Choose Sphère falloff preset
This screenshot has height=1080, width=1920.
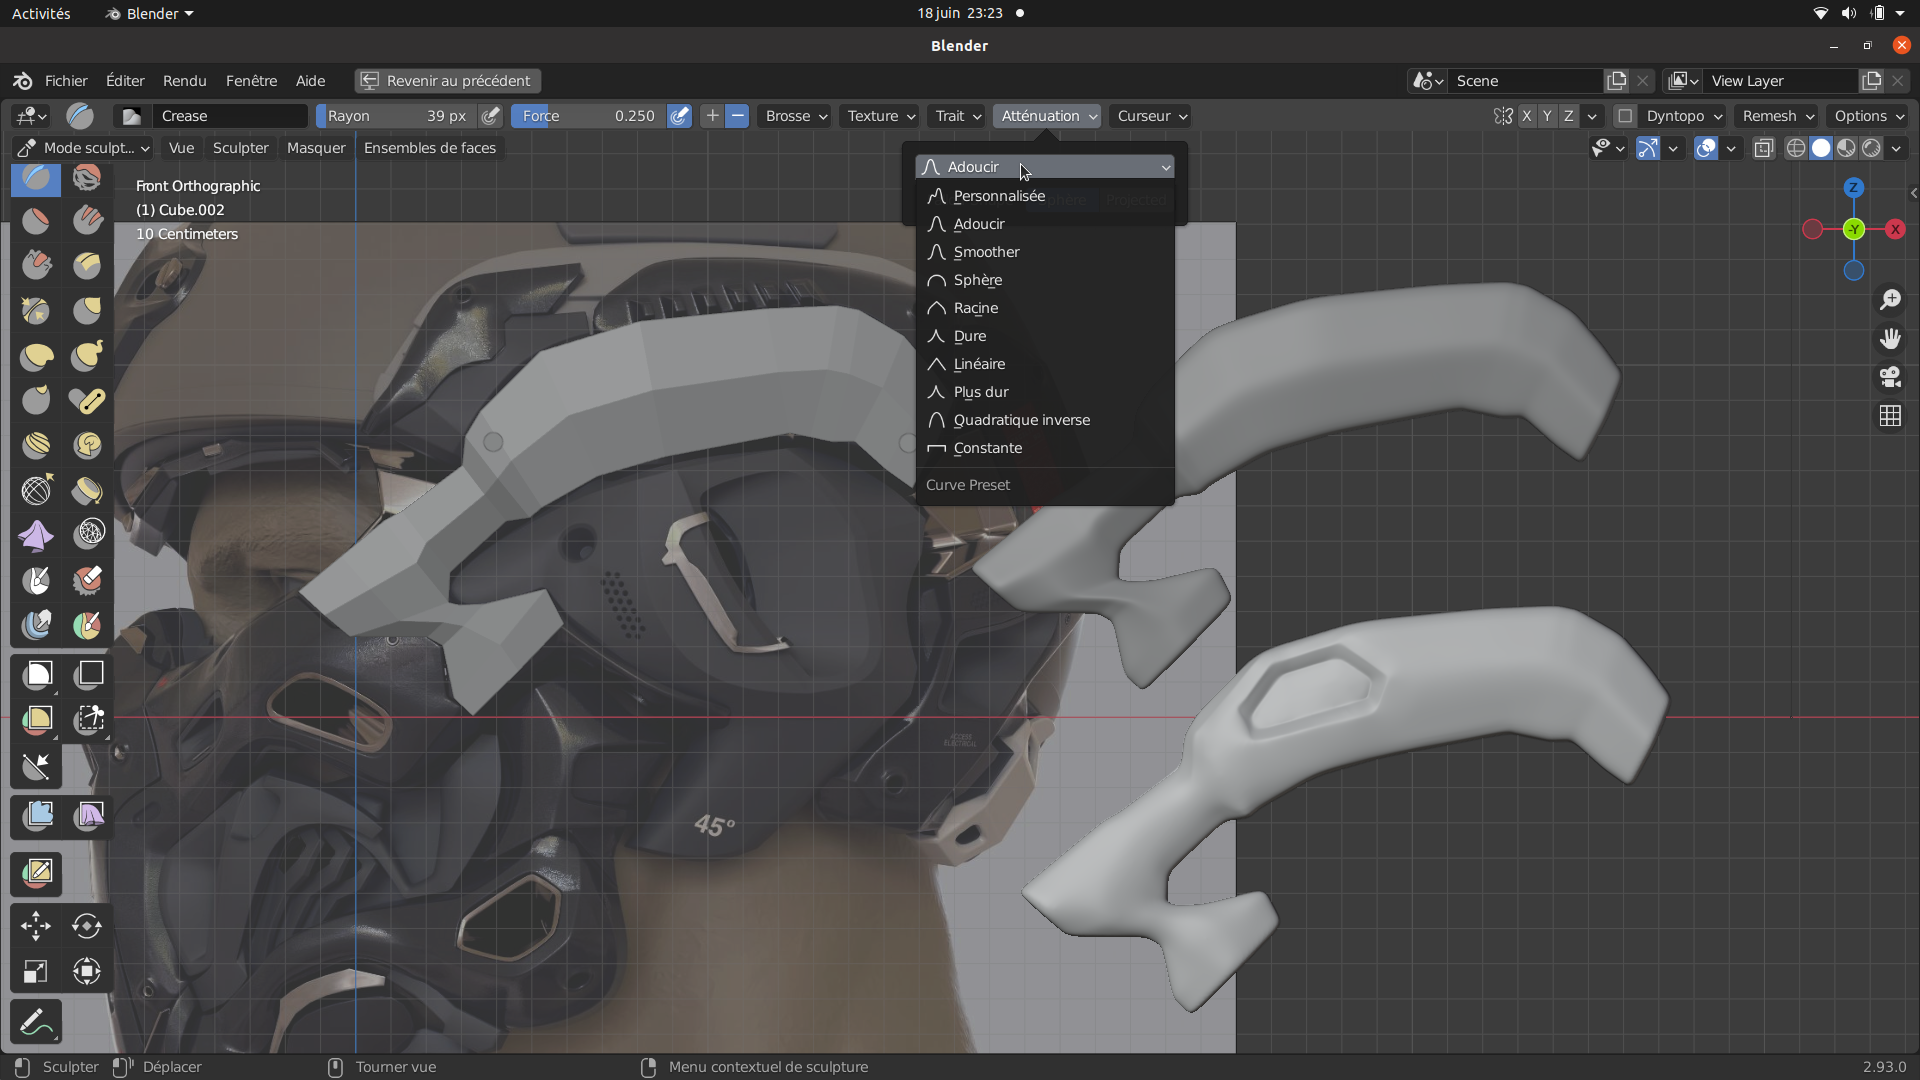point(977,280)
